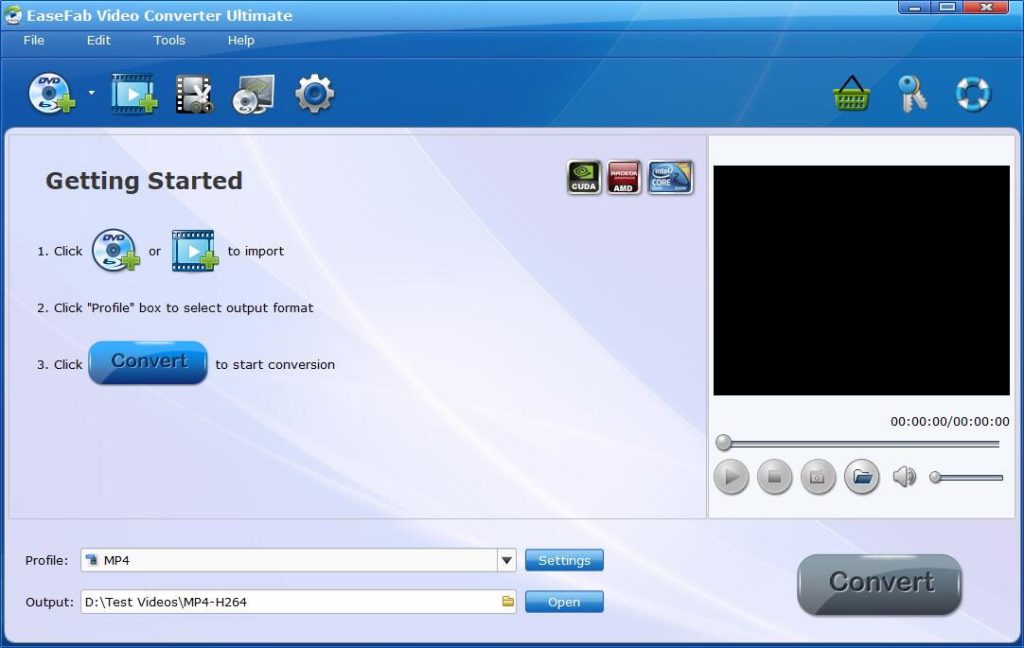Click the AMD Radeon acceleration badge

pyautogui.click(x=624, y=177)
